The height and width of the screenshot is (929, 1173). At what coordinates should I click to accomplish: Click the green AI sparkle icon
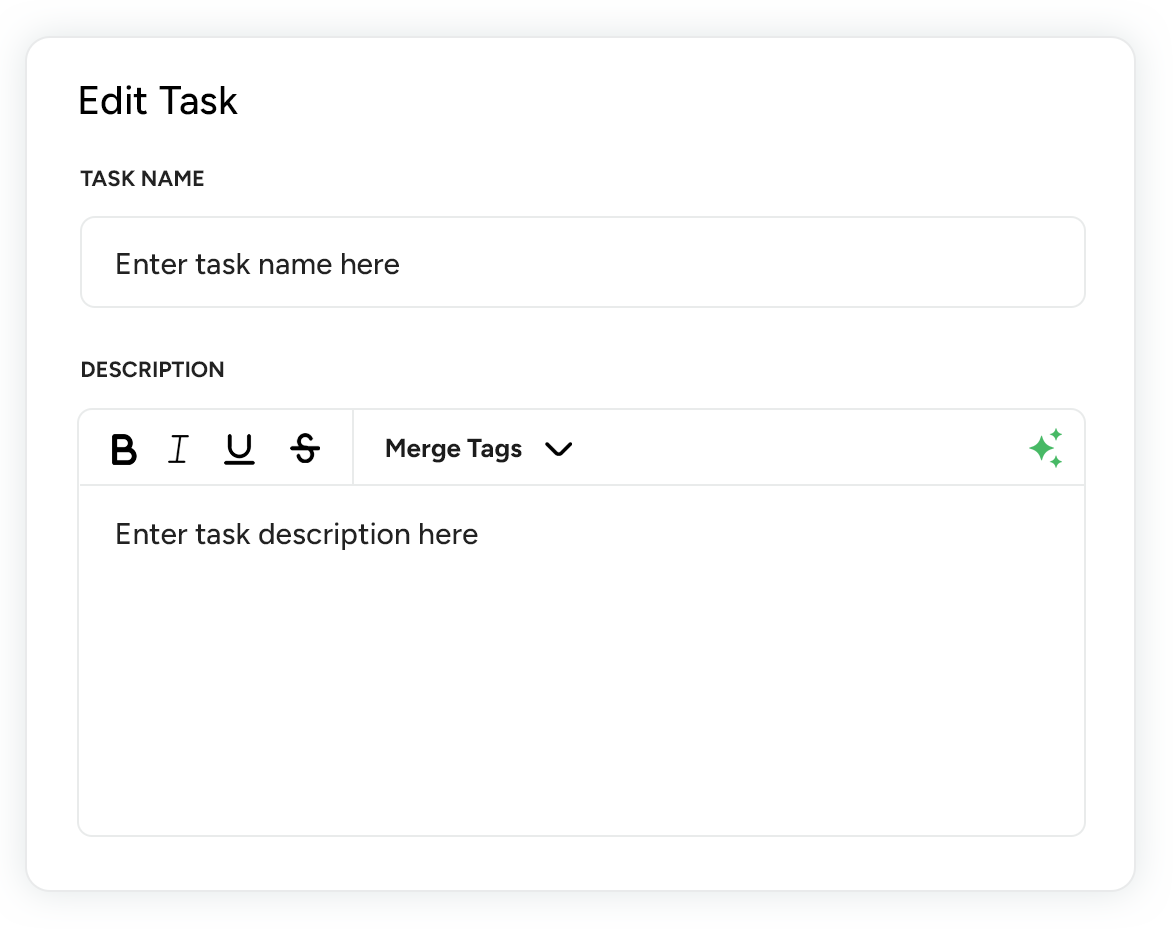click(x=1045, y=449)
